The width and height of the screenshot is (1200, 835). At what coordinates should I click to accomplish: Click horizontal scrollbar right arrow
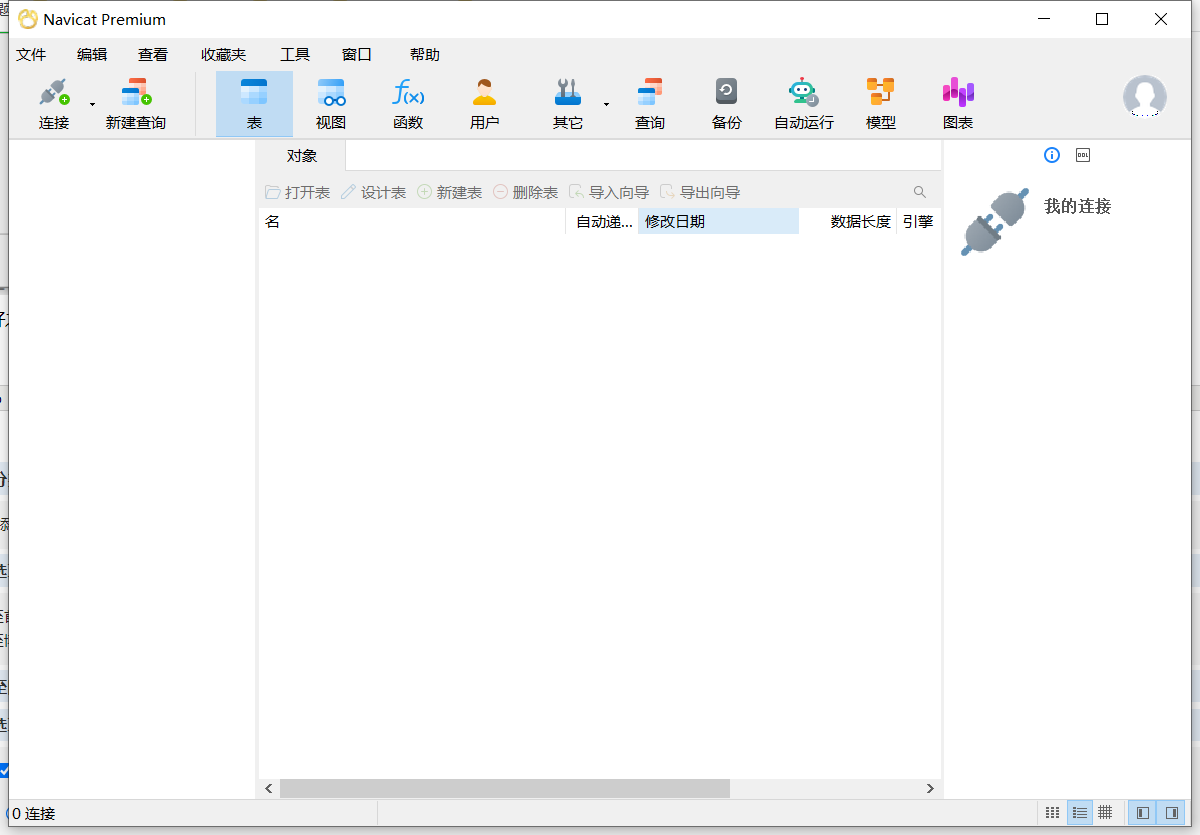[x=930, y=789]
